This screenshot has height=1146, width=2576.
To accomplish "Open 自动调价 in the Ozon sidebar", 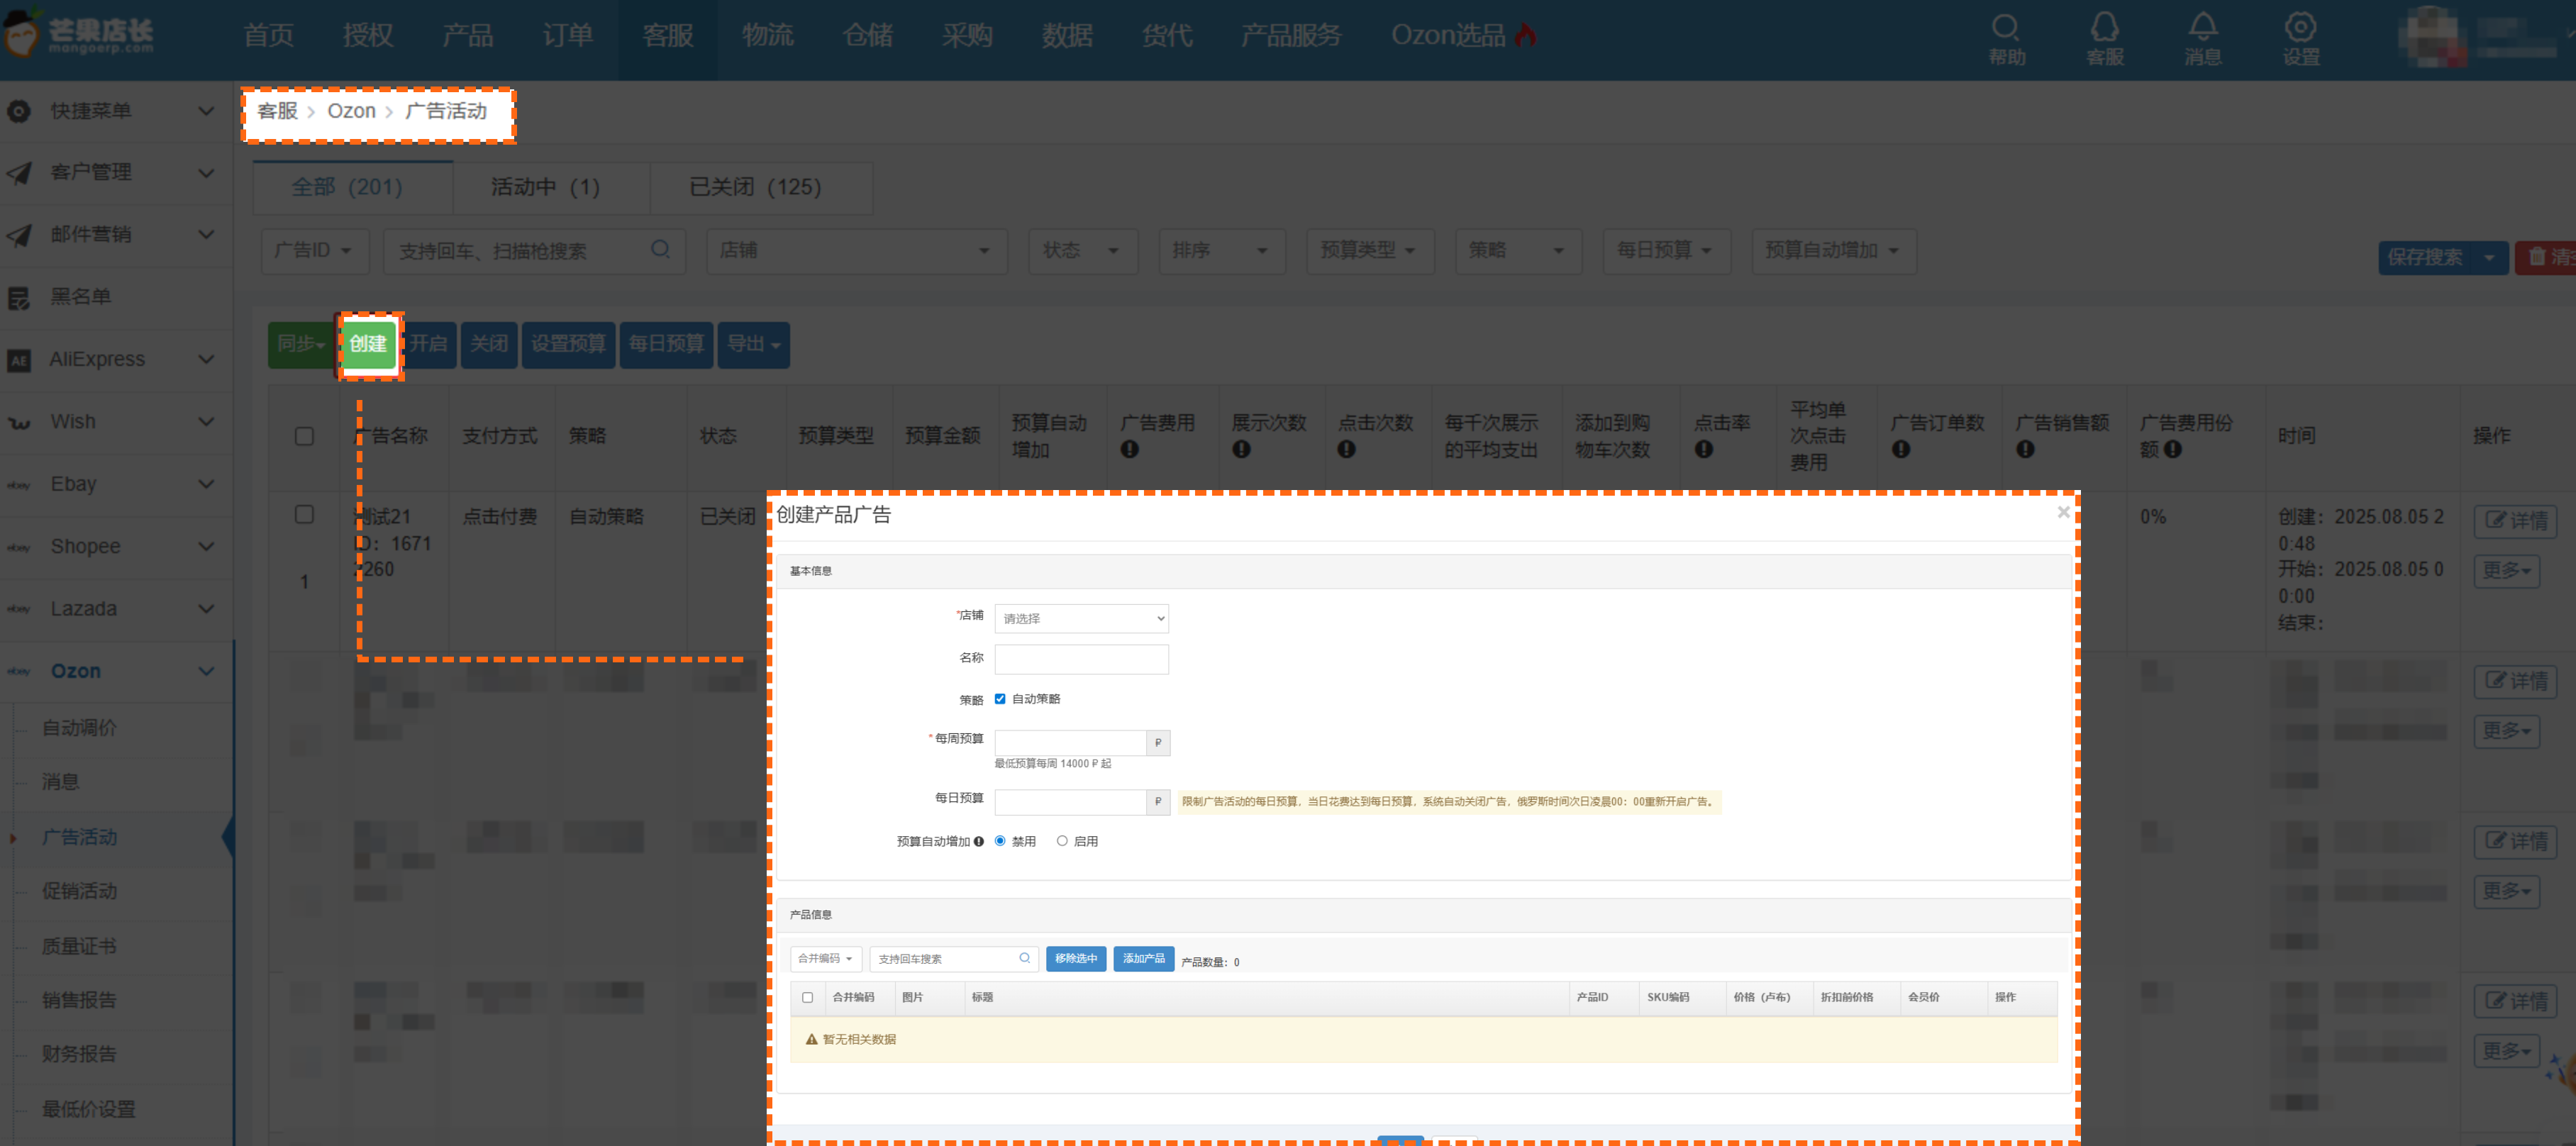I will (x=79, y=728).
